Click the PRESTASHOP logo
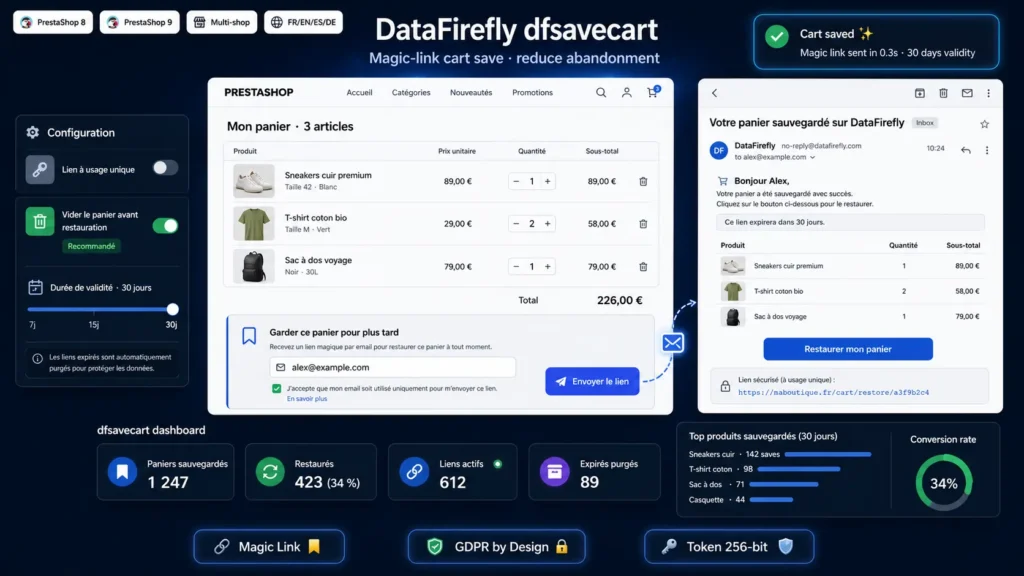The width and height of the screenshot is (1024, 576). coord(259,93)
